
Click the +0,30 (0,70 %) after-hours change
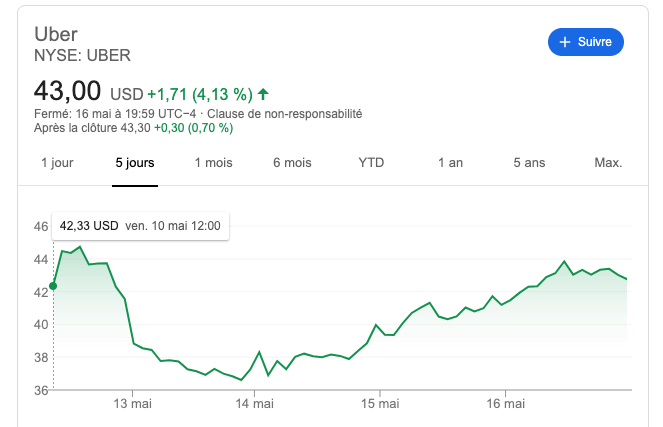click(x=194, y=128)
